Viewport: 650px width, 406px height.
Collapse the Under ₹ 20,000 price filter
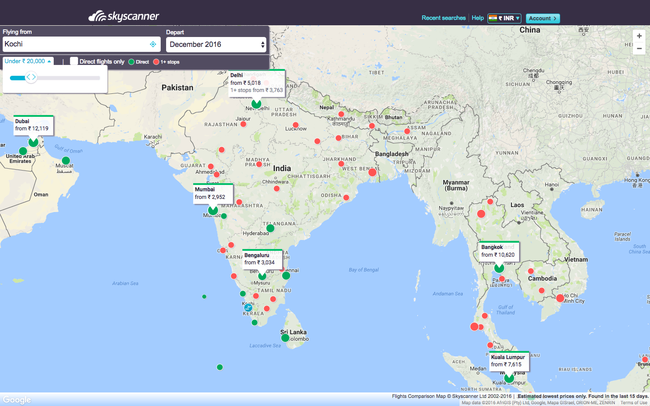(28, 61)
